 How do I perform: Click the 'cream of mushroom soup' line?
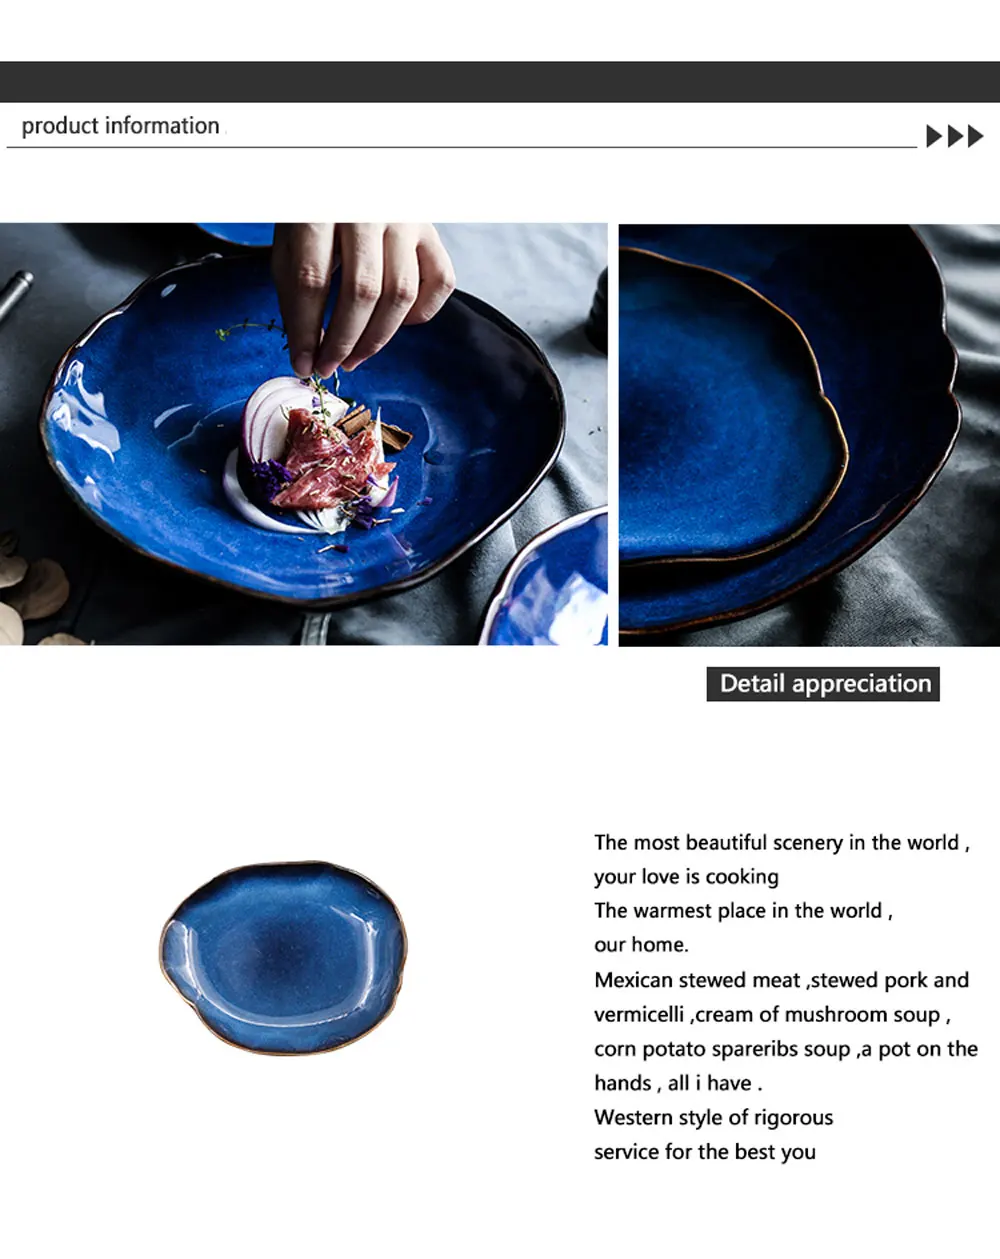tap(772, 1014)
